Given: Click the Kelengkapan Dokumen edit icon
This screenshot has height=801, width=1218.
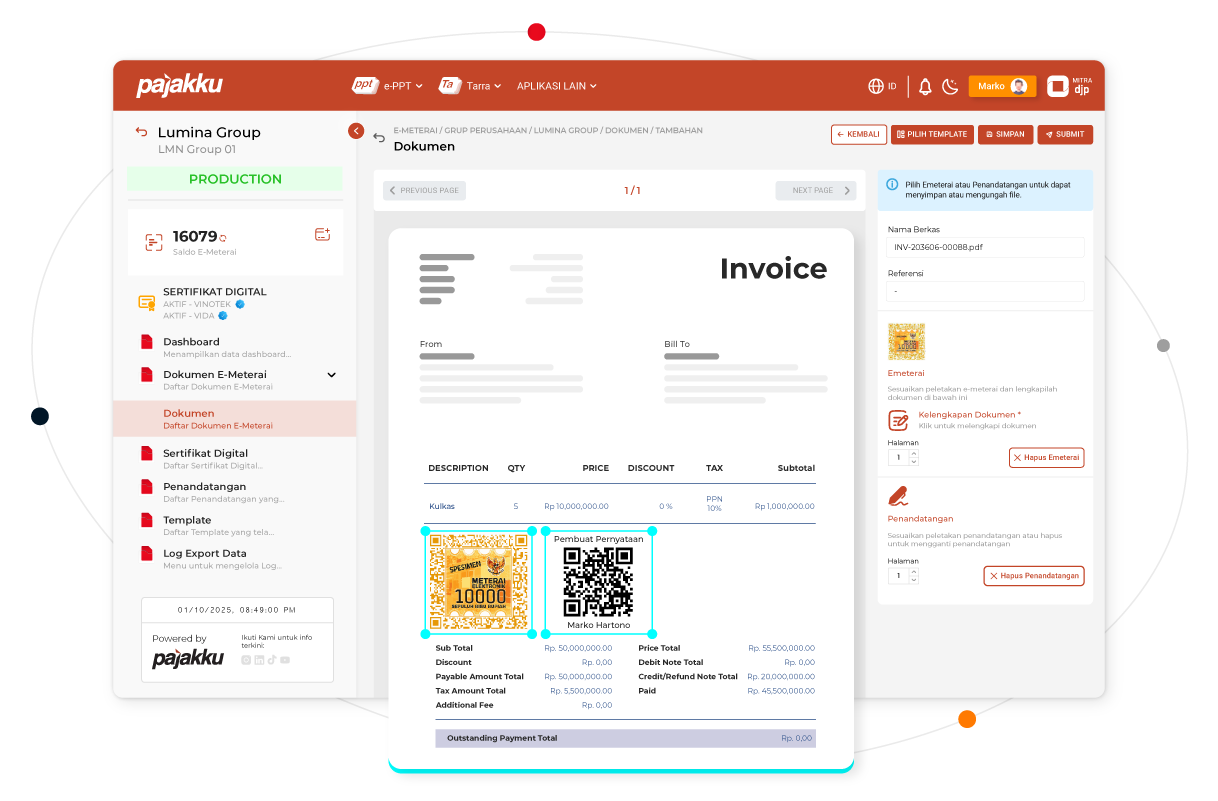Looking at the screenshot, I should pyautogui.click(x=898, y=420).
